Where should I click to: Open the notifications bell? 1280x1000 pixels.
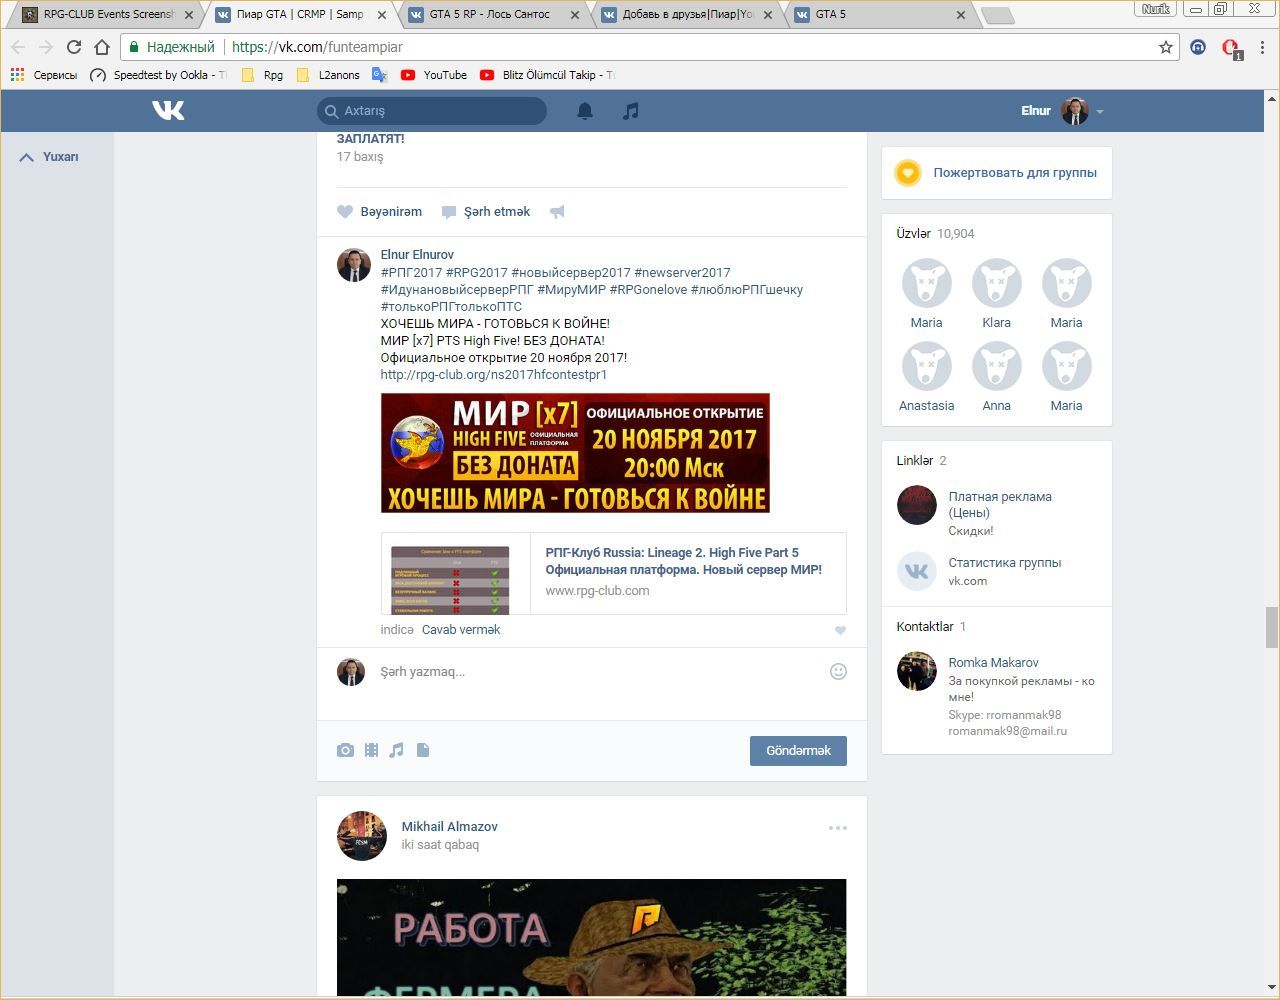pos(585,111)
